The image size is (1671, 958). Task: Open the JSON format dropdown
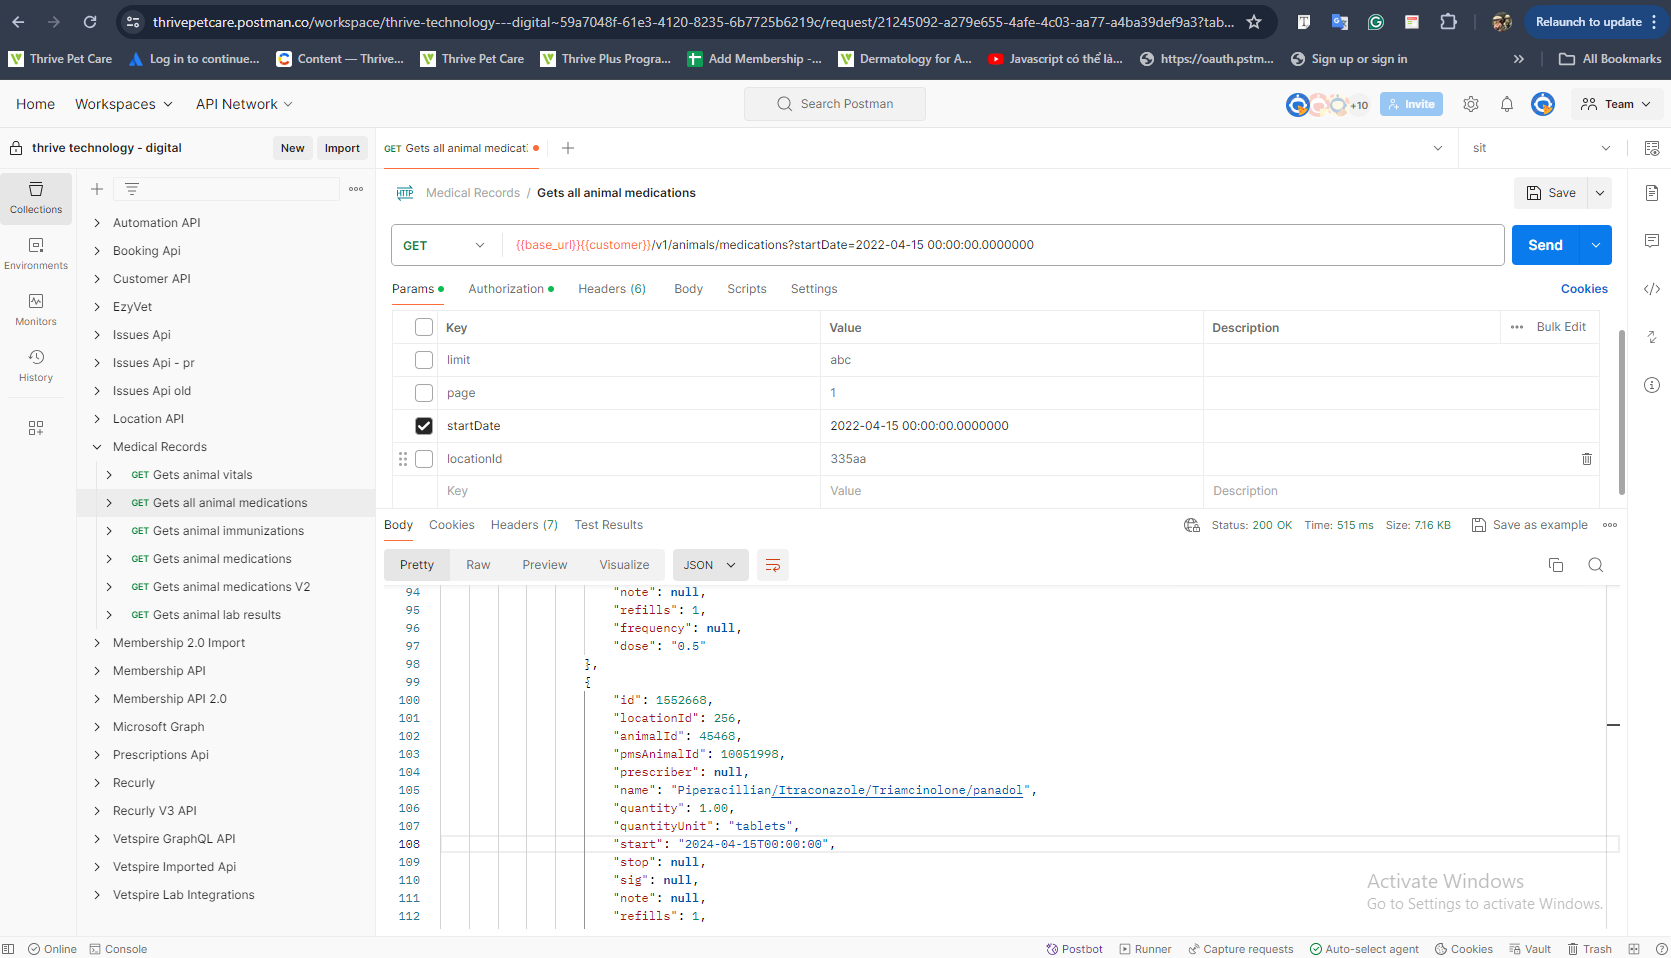tap(710, 565)
